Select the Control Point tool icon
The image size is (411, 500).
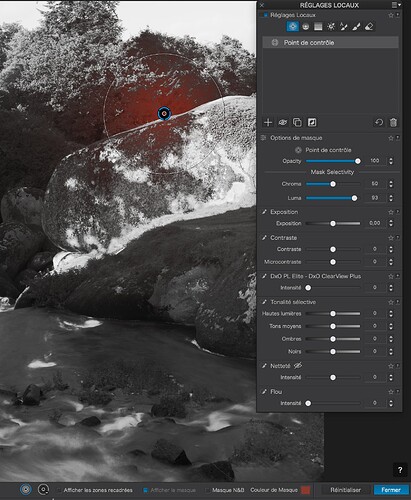click(292, 27)
